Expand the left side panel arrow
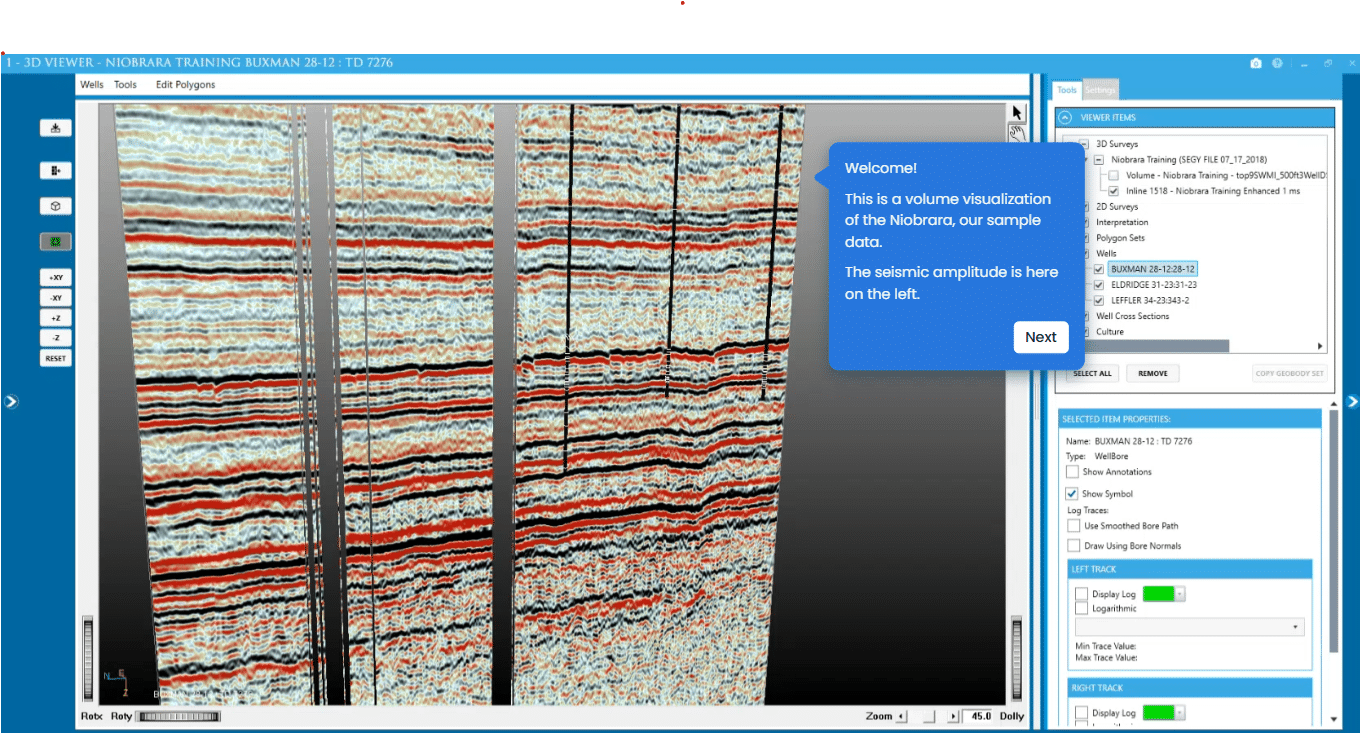The height and width of the screenshot is (733, 1360). (x=10, y=401)
